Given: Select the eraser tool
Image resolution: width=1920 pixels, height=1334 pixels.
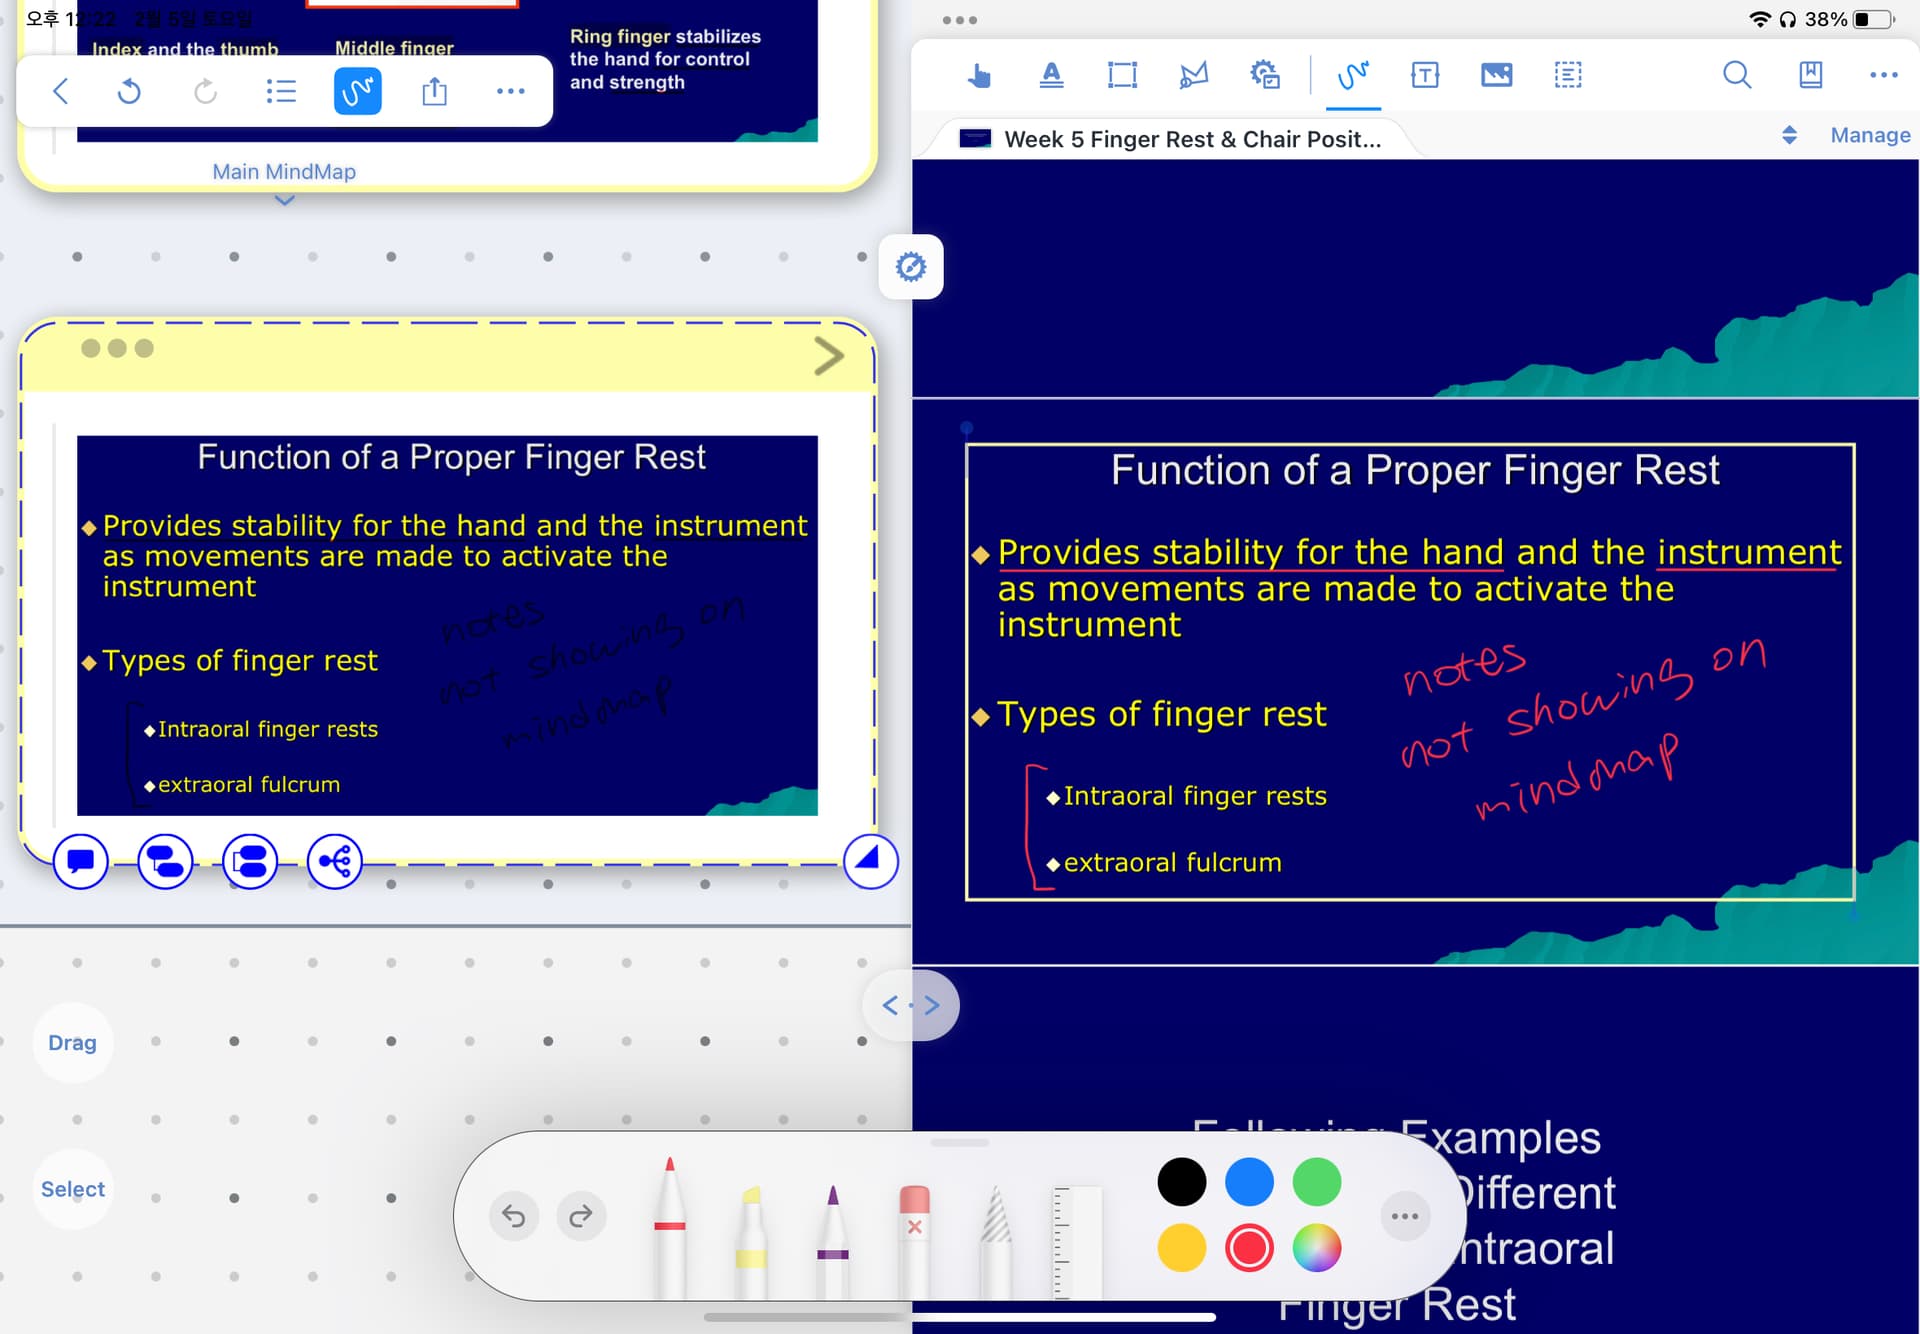Looking at the screenshot, I should click(x=914, y=1242).
